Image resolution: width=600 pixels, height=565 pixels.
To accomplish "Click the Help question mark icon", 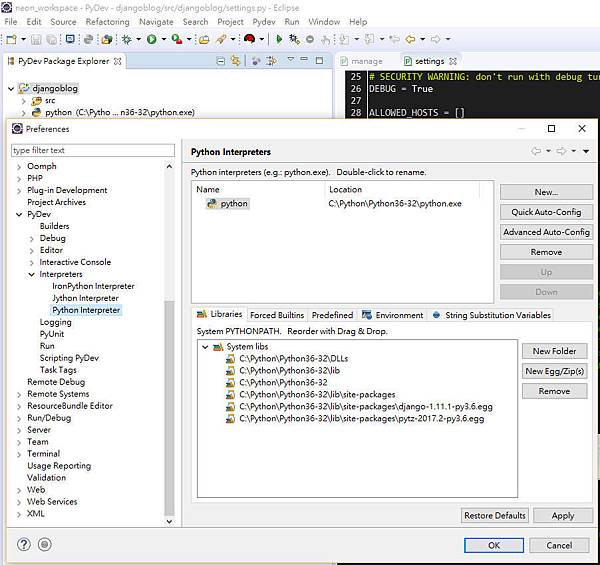I will pyautogui.click(x=24, y=545).
